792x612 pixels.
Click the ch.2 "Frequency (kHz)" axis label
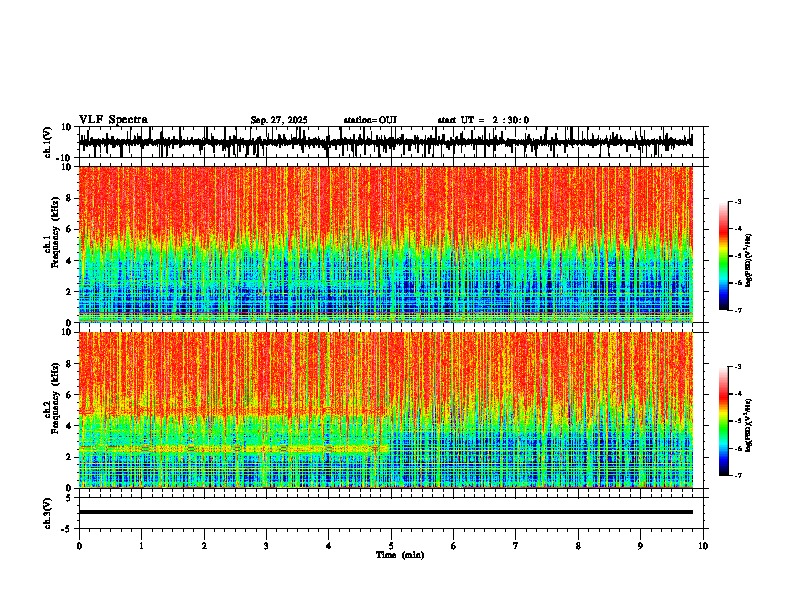tap(57, 398)
